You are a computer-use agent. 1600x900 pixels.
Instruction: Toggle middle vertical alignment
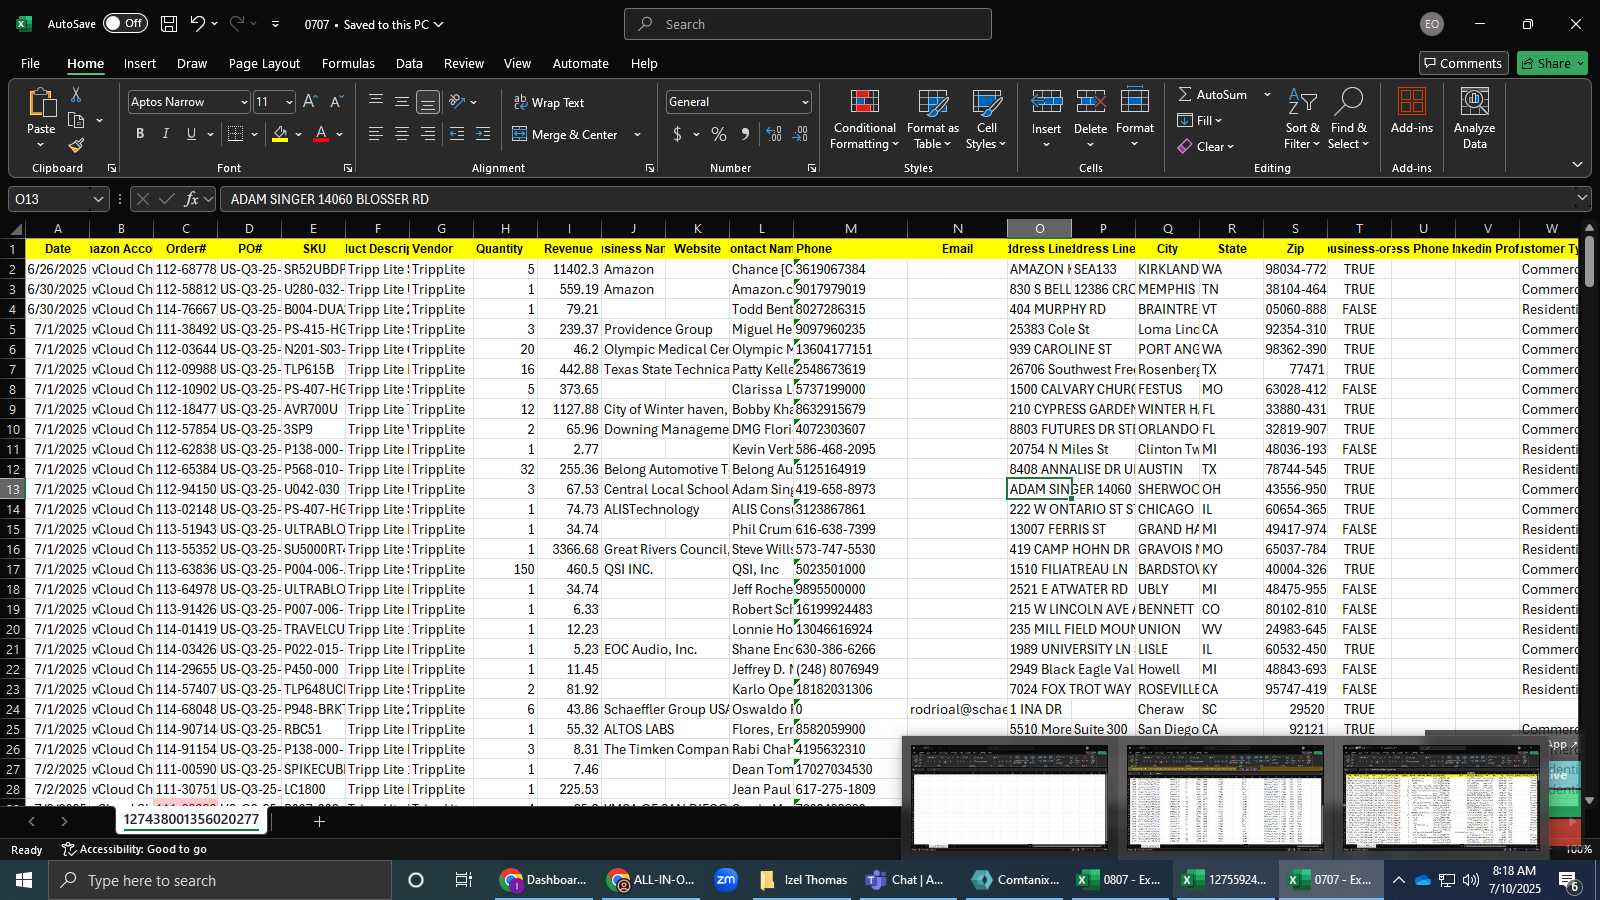[x=402, y=101]
